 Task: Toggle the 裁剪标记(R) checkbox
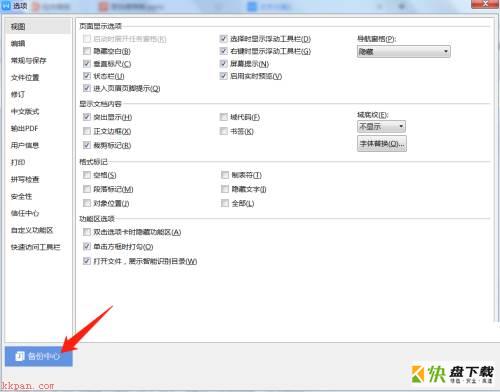[87, 145]
